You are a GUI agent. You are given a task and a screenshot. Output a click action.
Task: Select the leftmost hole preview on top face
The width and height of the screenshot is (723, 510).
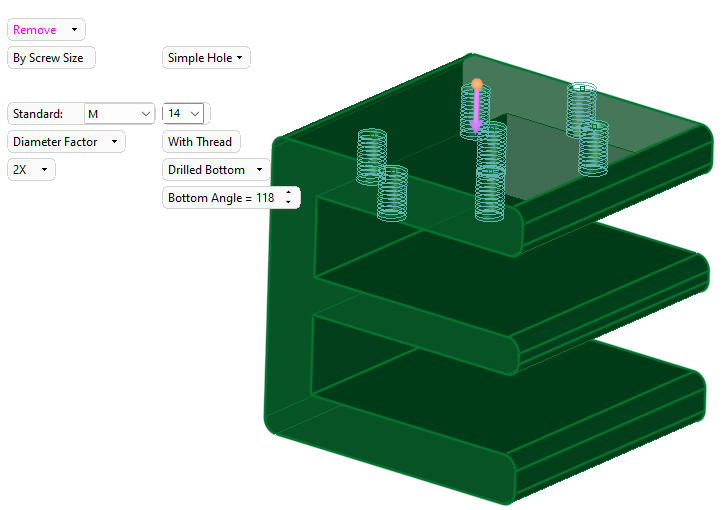371,157
